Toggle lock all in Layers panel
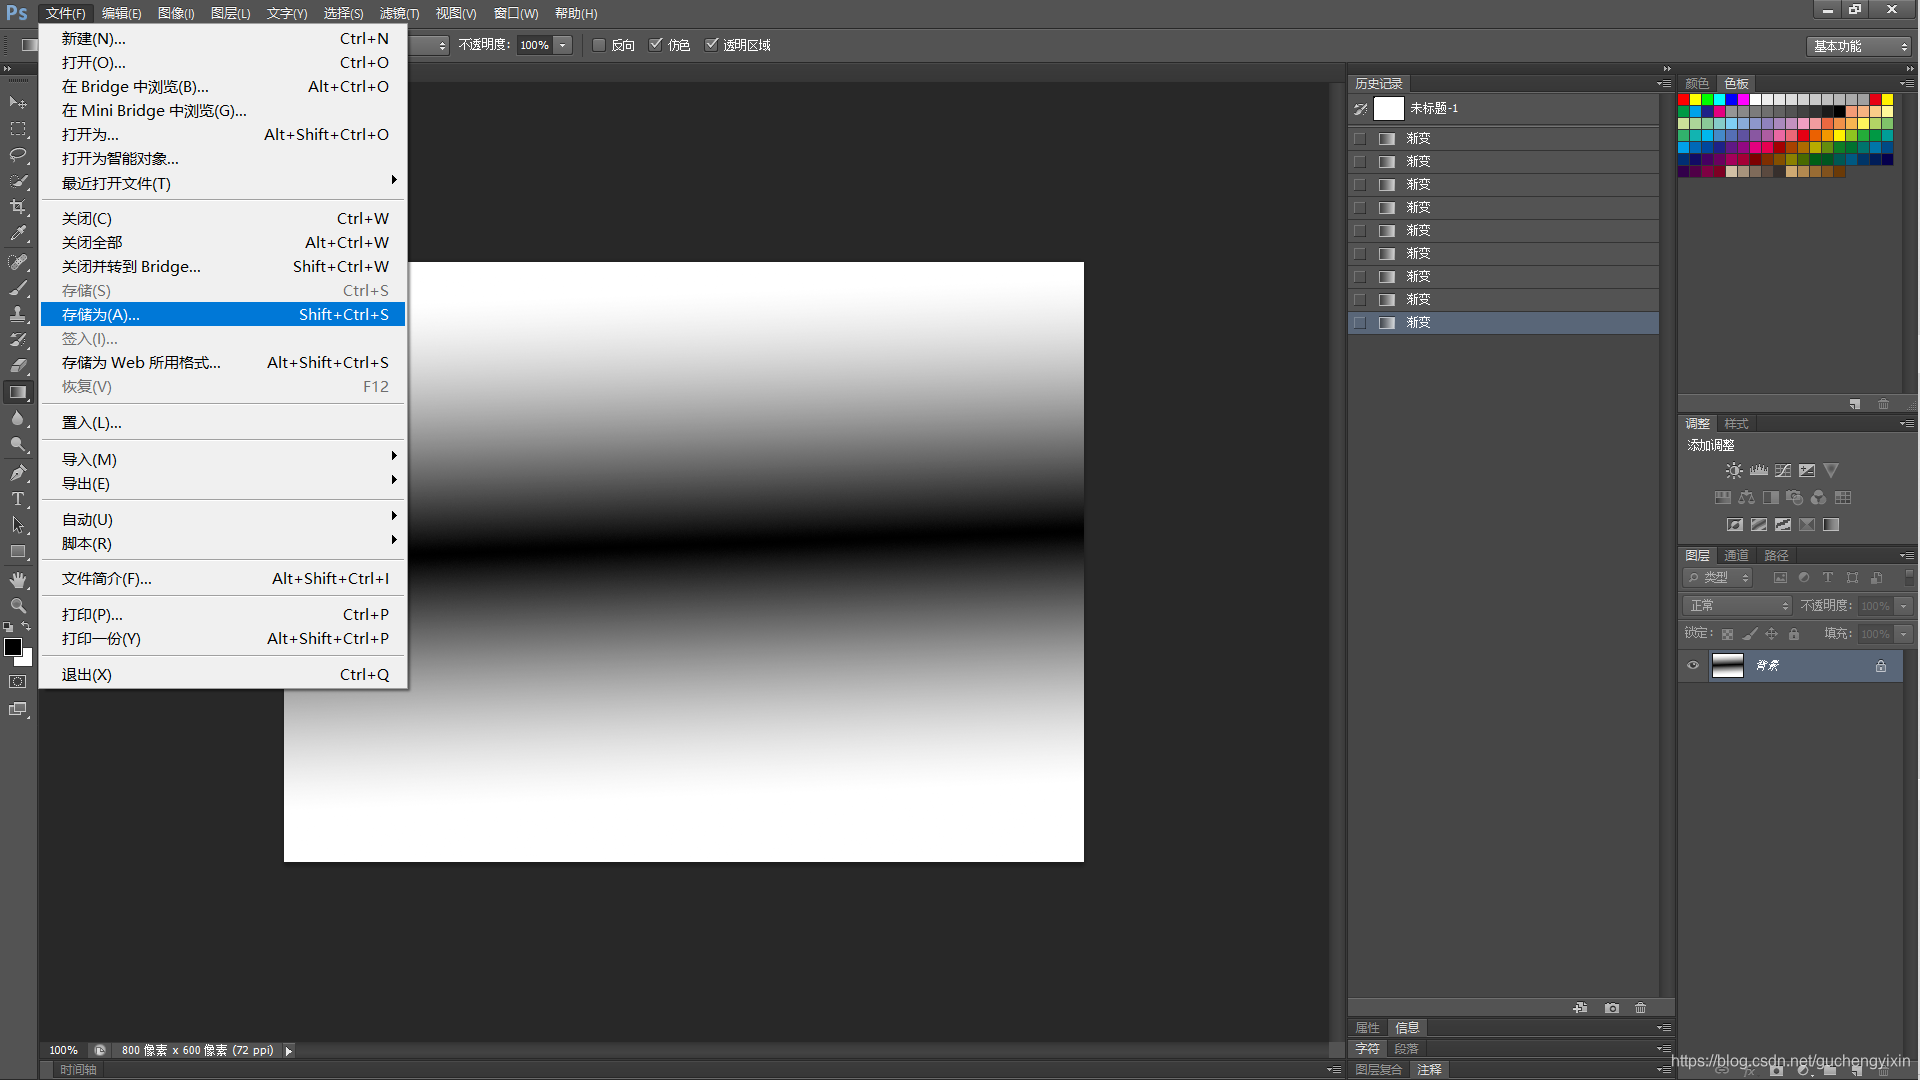This screenshot has height=1080, width=1920. tap(1794, 634)
